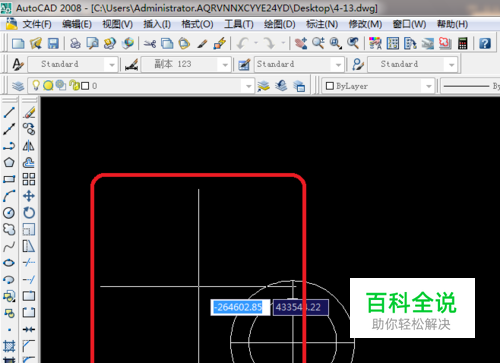Select the Ellipse Arc tool

[9, 279]
